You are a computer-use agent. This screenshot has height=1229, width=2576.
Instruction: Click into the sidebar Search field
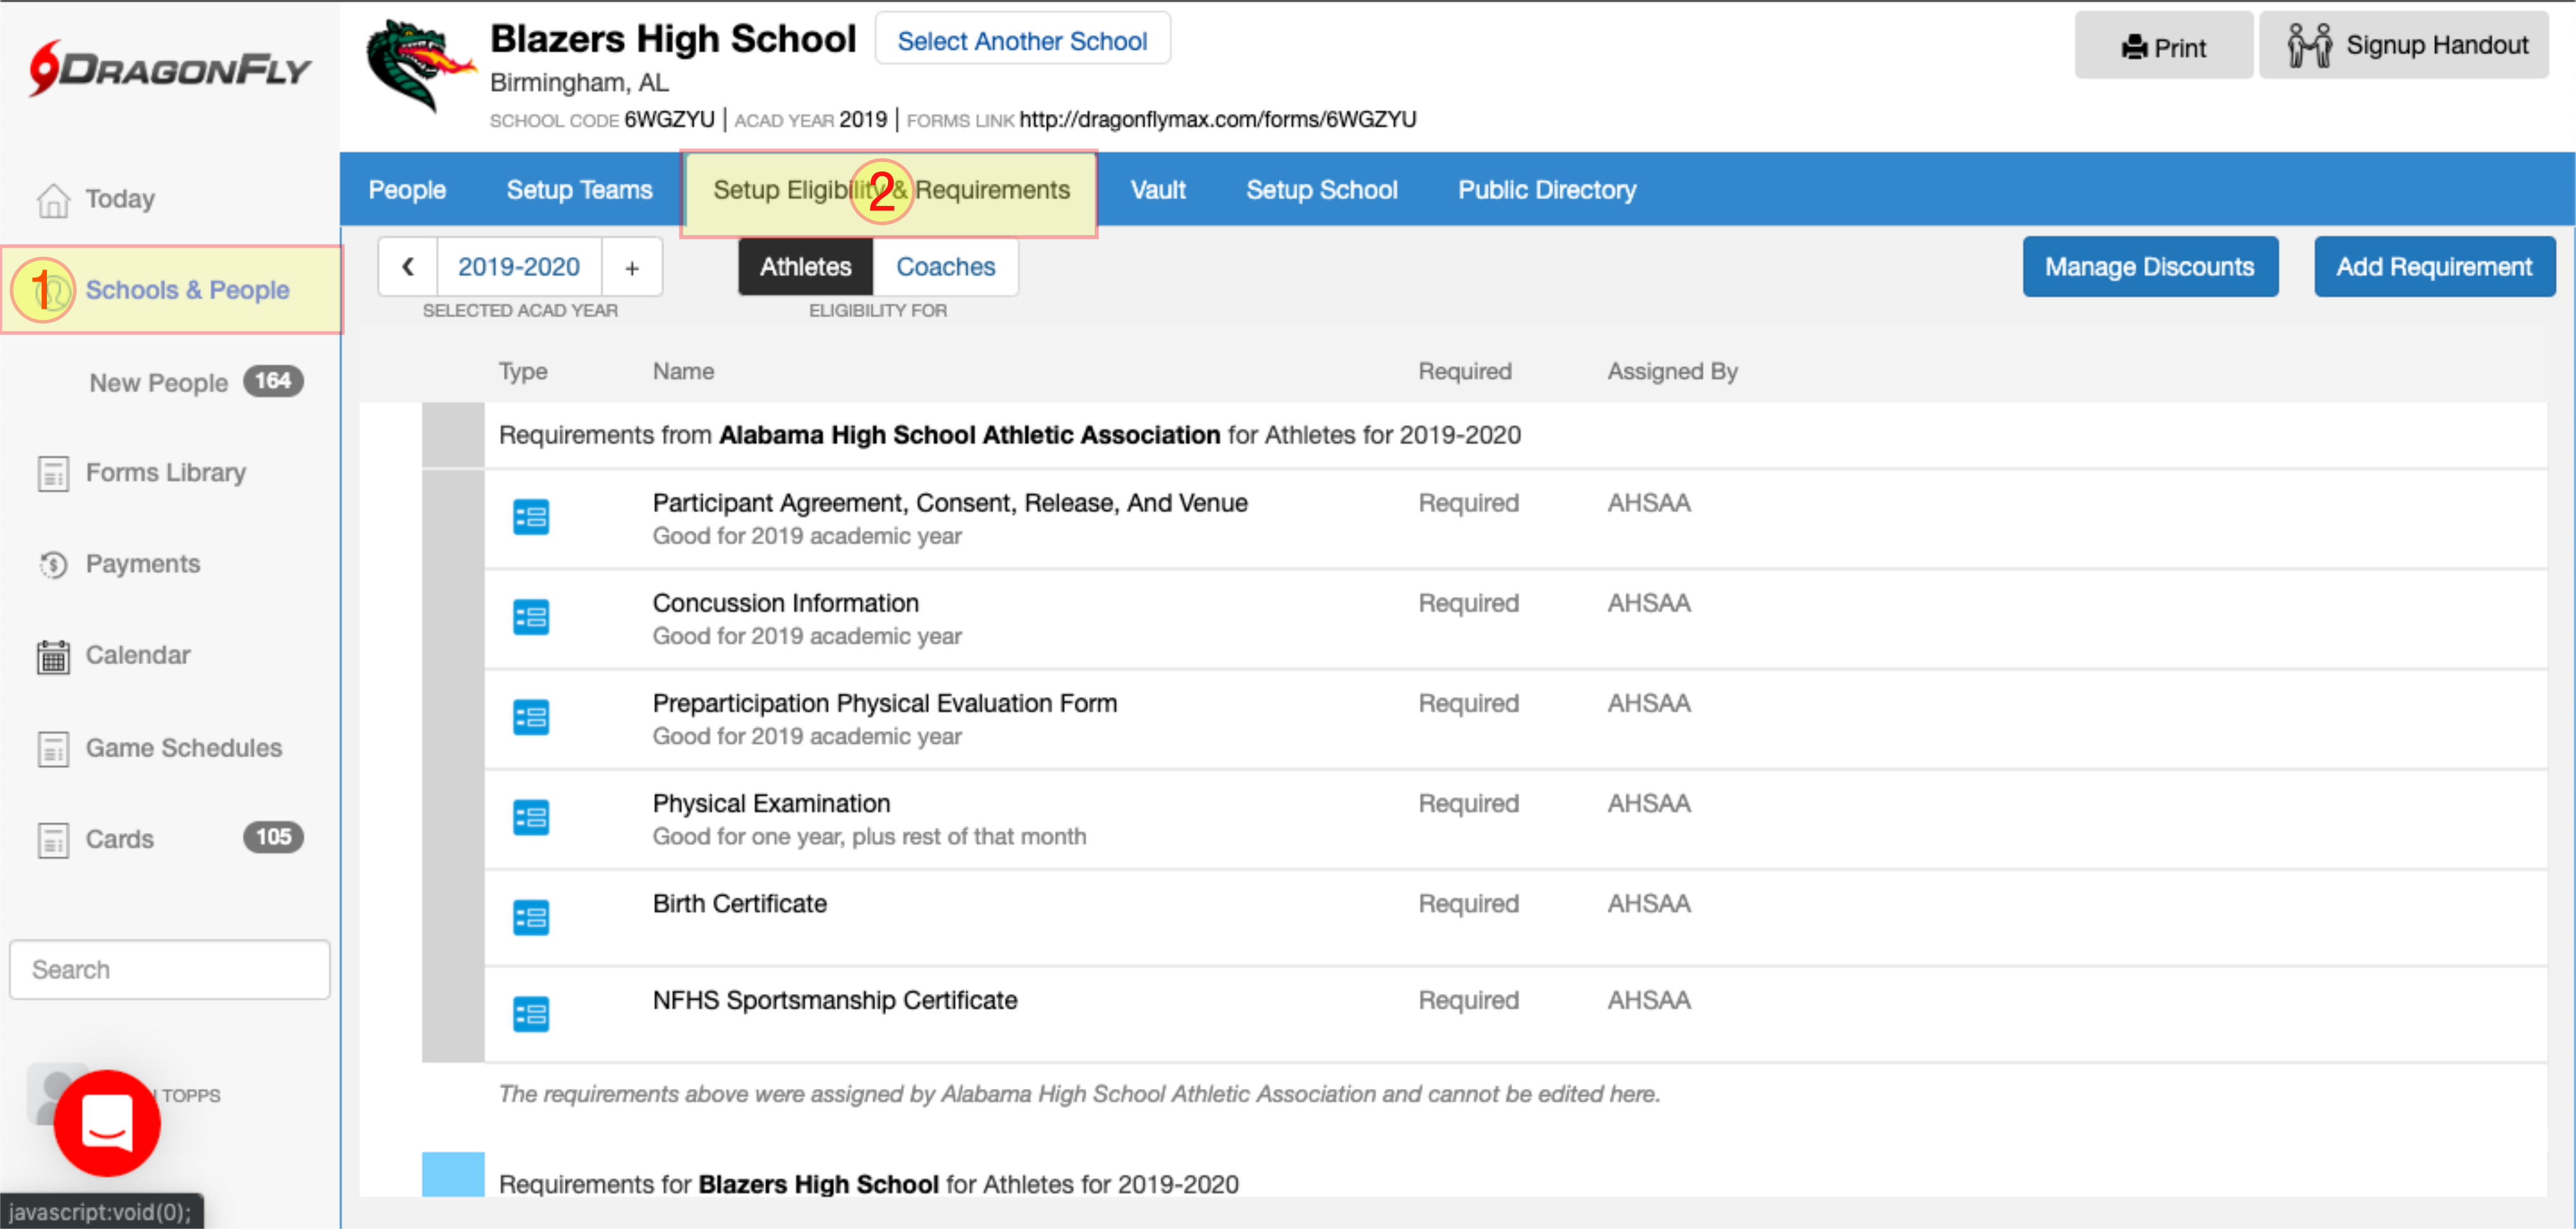pos(169,969)
